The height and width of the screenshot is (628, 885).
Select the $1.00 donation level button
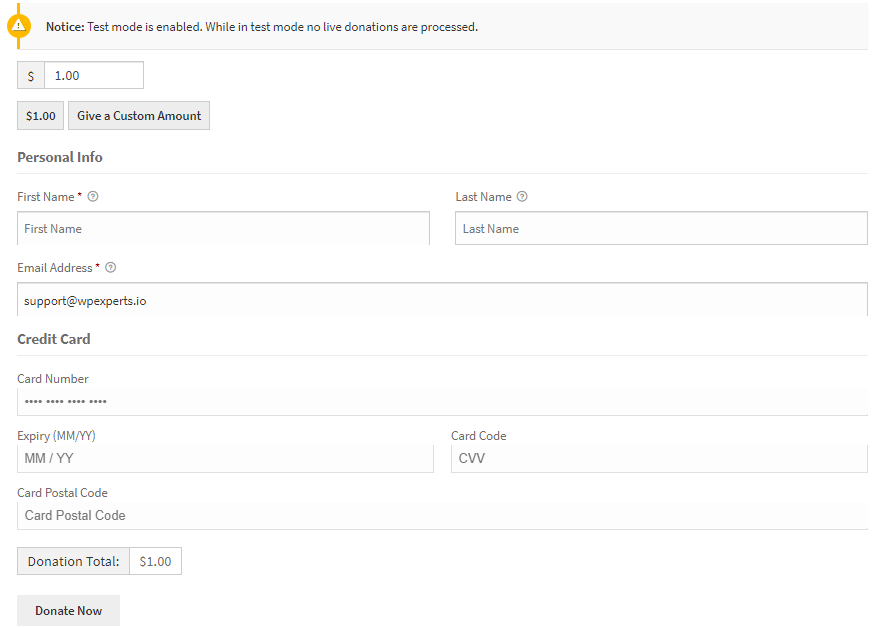click(41, 116)
